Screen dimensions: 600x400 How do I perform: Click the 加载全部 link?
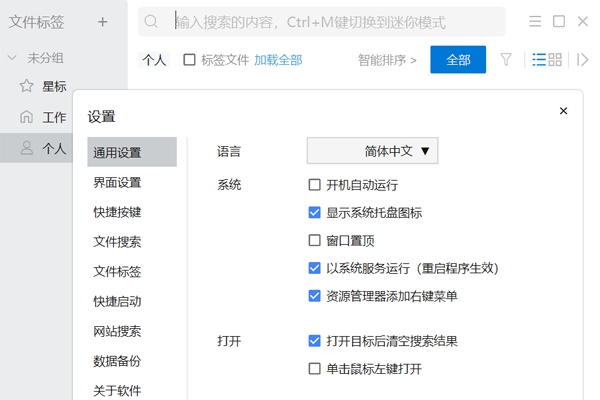(x=278, y=60)
